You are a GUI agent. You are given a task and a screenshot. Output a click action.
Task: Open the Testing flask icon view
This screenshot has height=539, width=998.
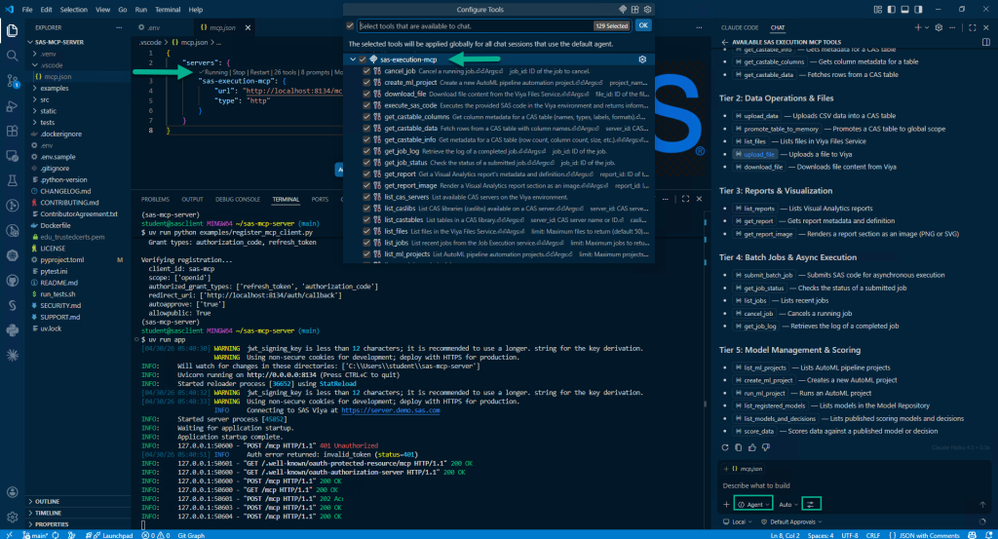tap(12, 181)
